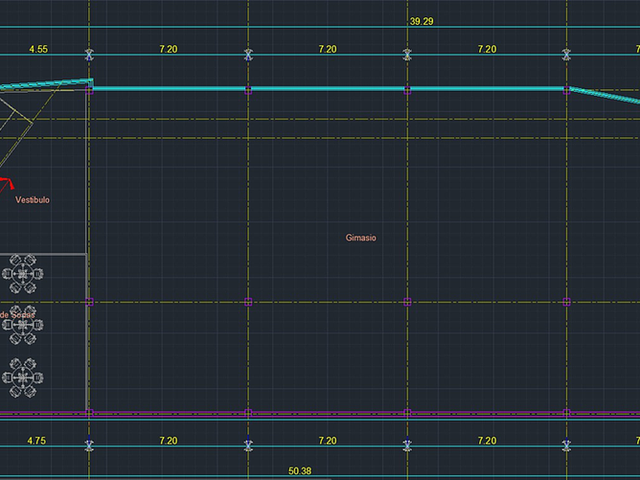The image size is (640, 480).
Task: Click the 4.75 dimension value
Action: click(x=37, y=441)
